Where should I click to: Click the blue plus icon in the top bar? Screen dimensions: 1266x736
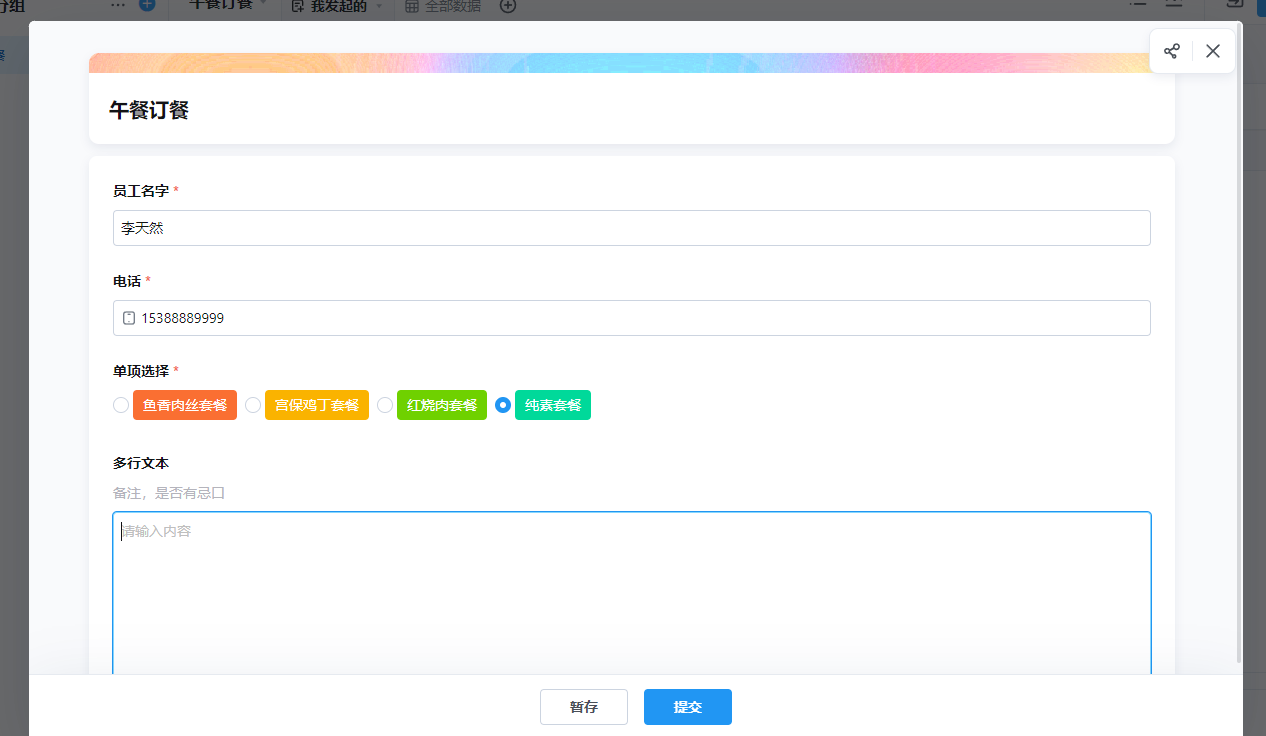(x=147, y=6)
